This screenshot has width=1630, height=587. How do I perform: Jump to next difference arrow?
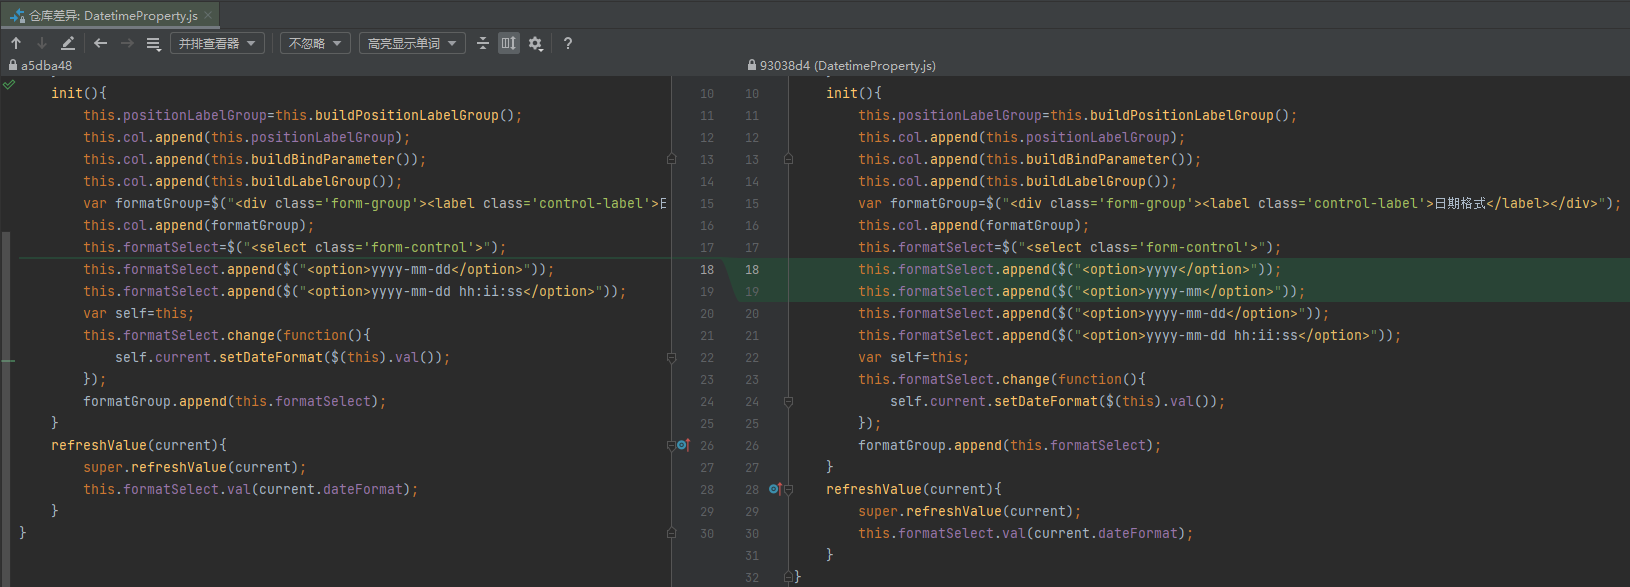41,43
